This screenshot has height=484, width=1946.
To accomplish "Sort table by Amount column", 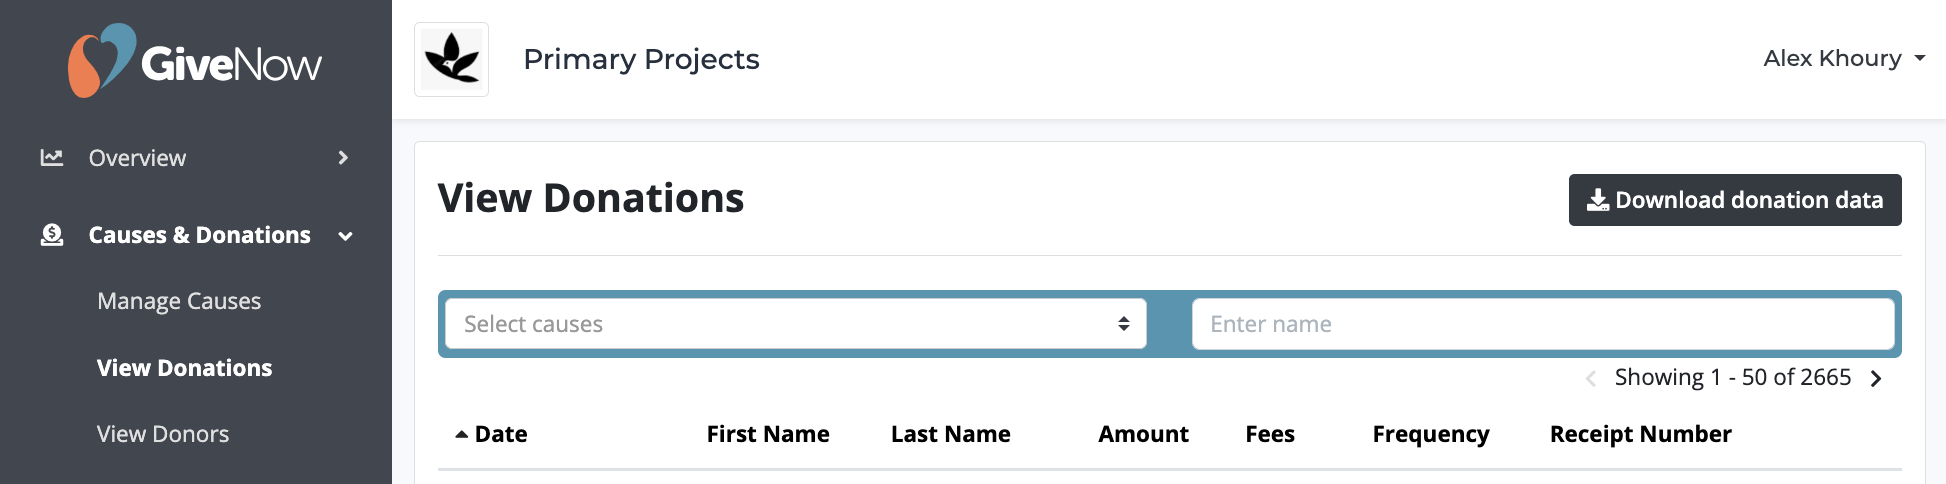I will coord(1143,434).
